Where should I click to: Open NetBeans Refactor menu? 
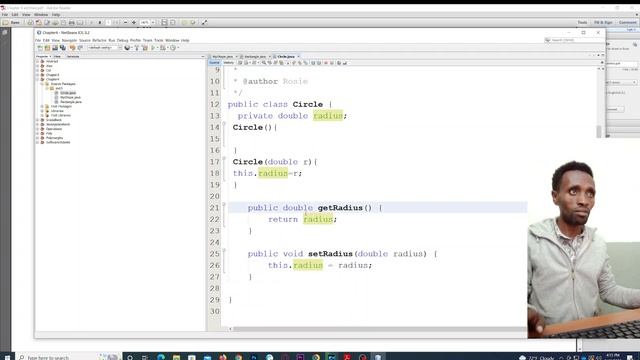click(x=99, y=40)
